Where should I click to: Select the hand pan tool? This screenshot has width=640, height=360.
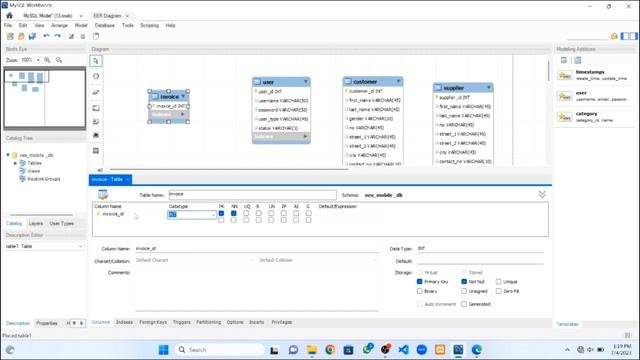96,76
